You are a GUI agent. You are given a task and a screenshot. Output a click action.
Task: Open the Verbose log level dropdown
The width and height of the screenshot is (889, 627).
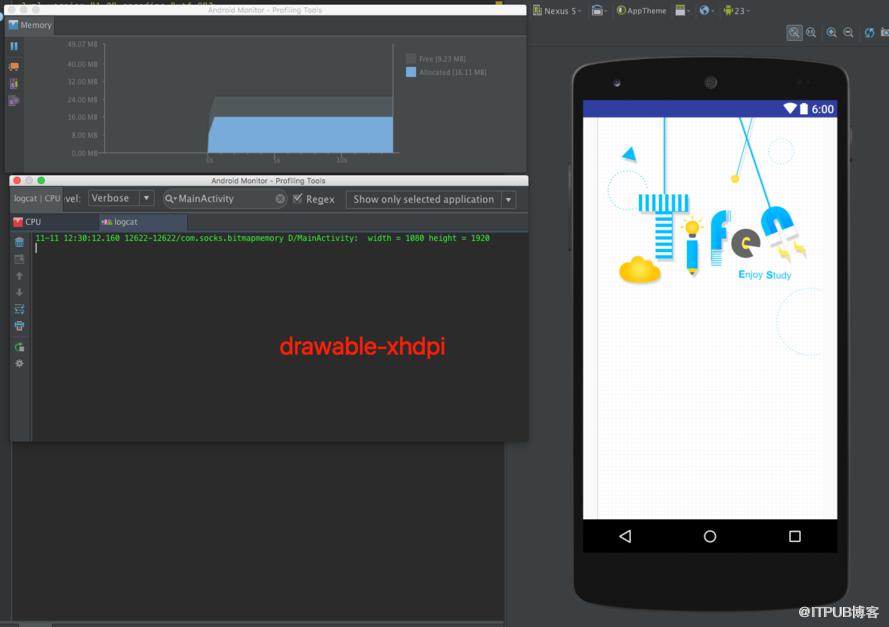pyautogui.click(x=121, y=198)
